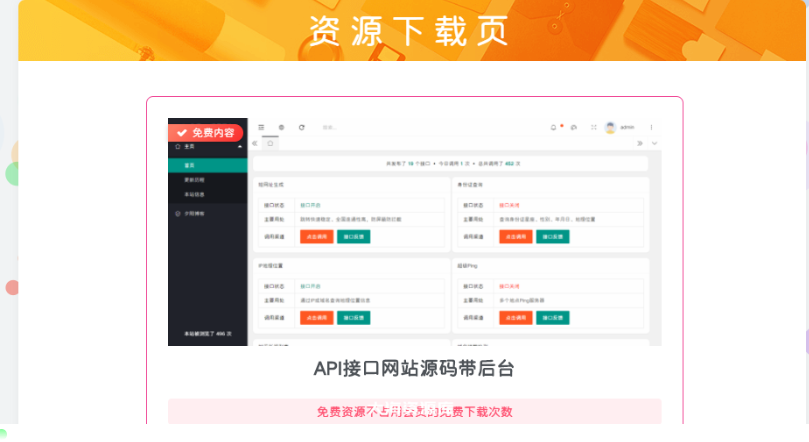Click the double-left arrow on the tab bar

[255, 143]
